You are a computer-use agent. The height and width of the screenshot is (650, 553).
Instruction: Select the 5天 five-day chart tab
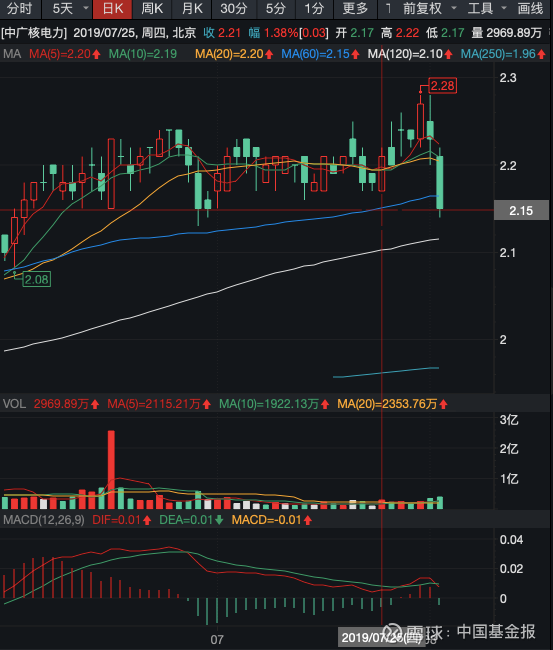63,9
